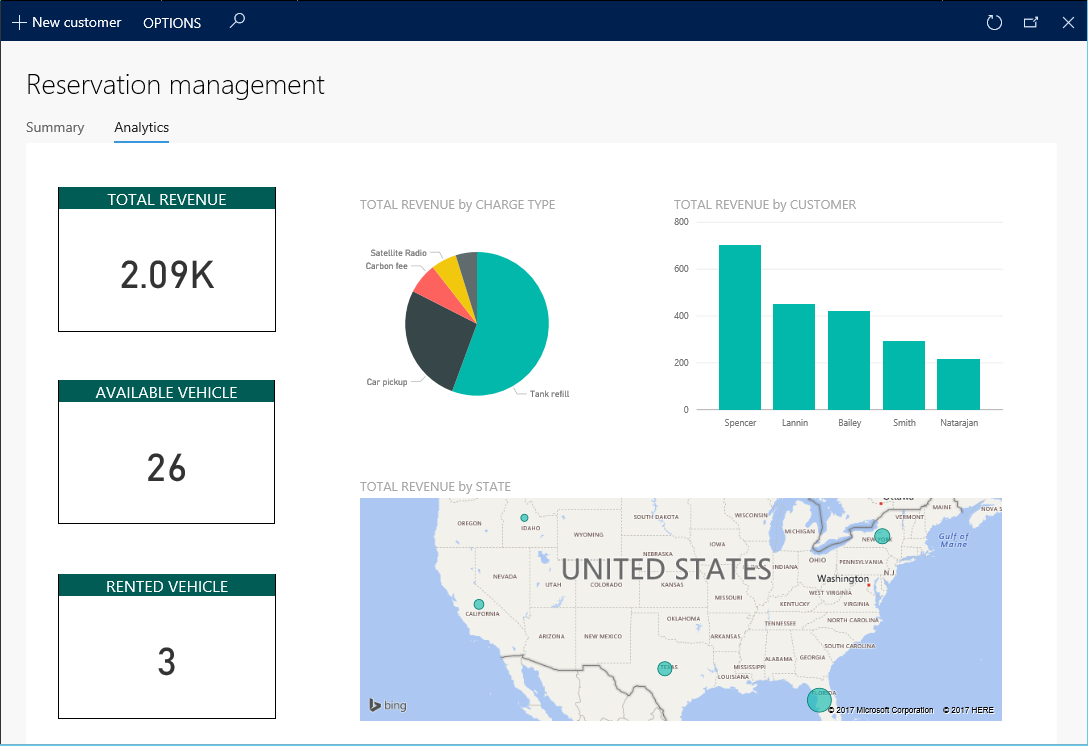Screen dimensions: 1088x746
Task: Click the New customer button
Action: [67, 22]
